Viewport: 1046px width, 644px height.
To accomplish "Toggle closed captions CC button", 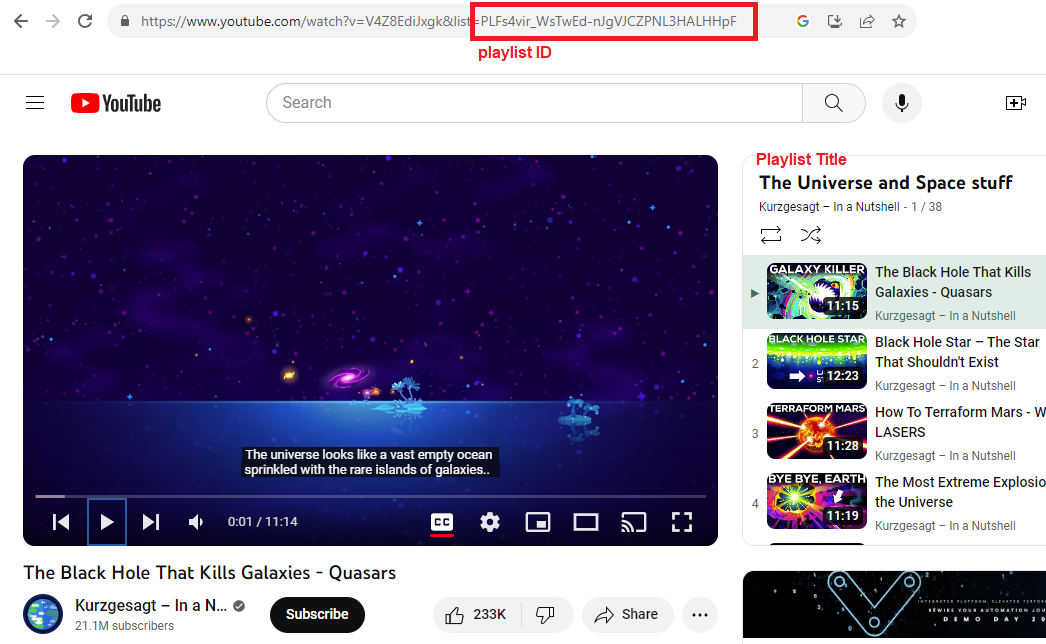I will [441, 522].
